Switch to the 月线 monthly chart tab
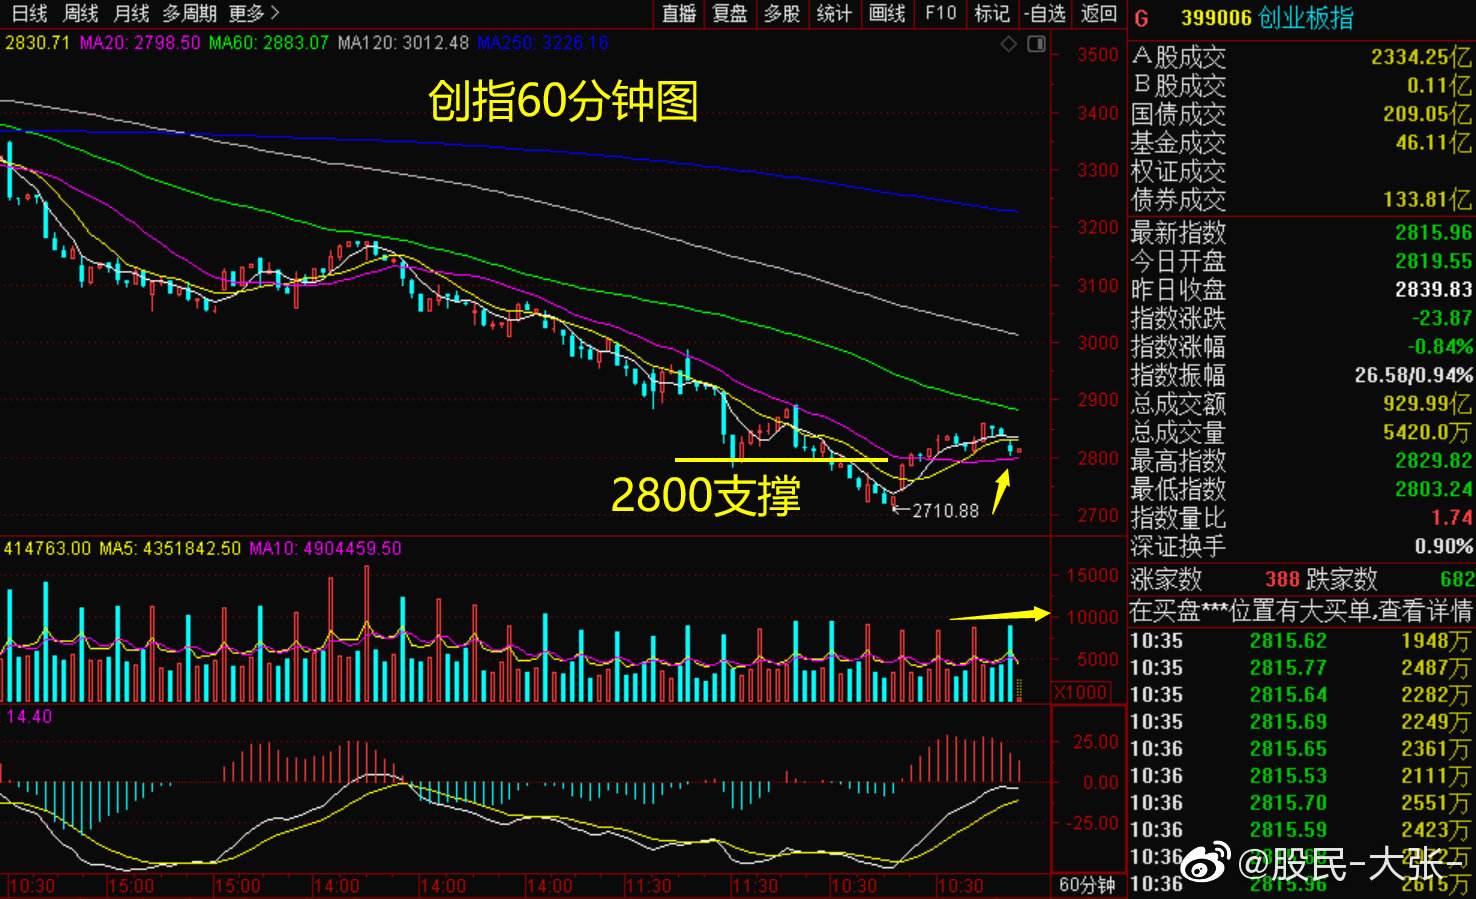 point(131,13)
